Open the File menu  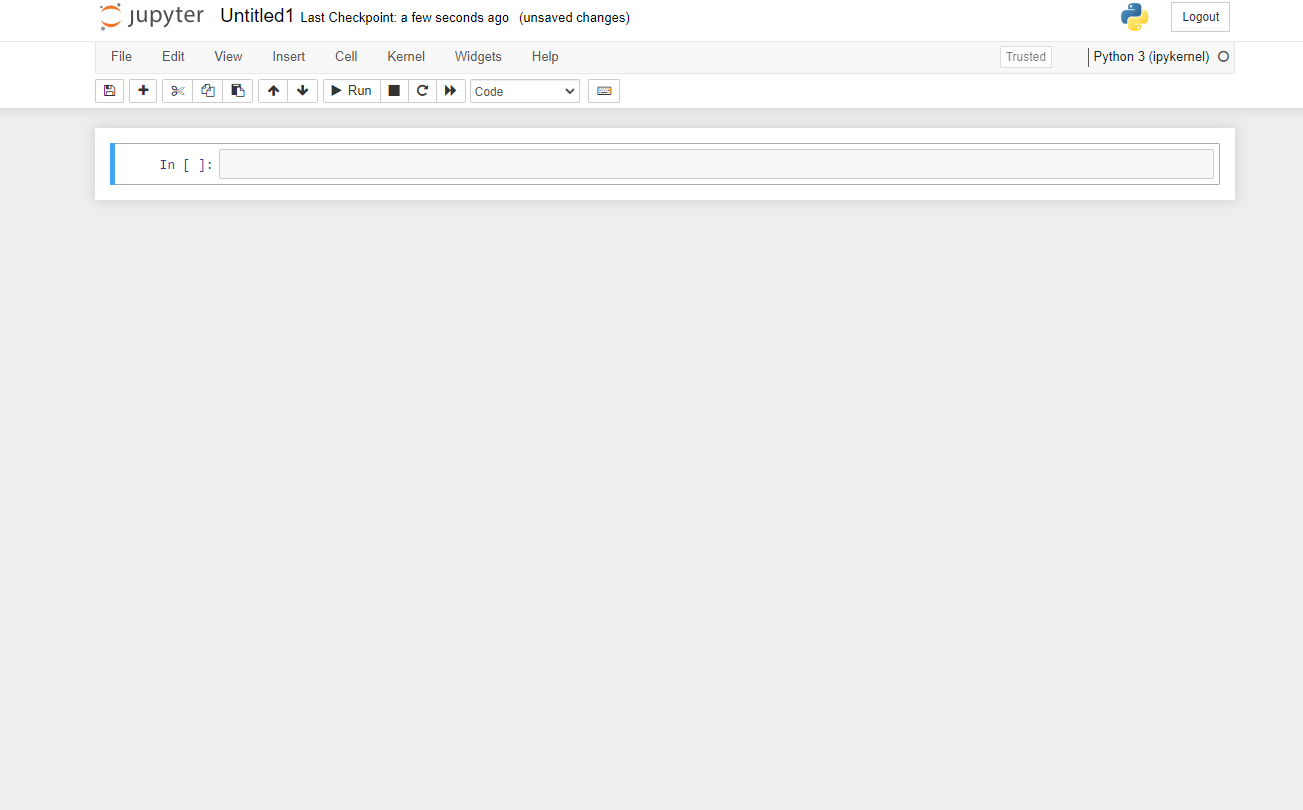coord(121,56)
